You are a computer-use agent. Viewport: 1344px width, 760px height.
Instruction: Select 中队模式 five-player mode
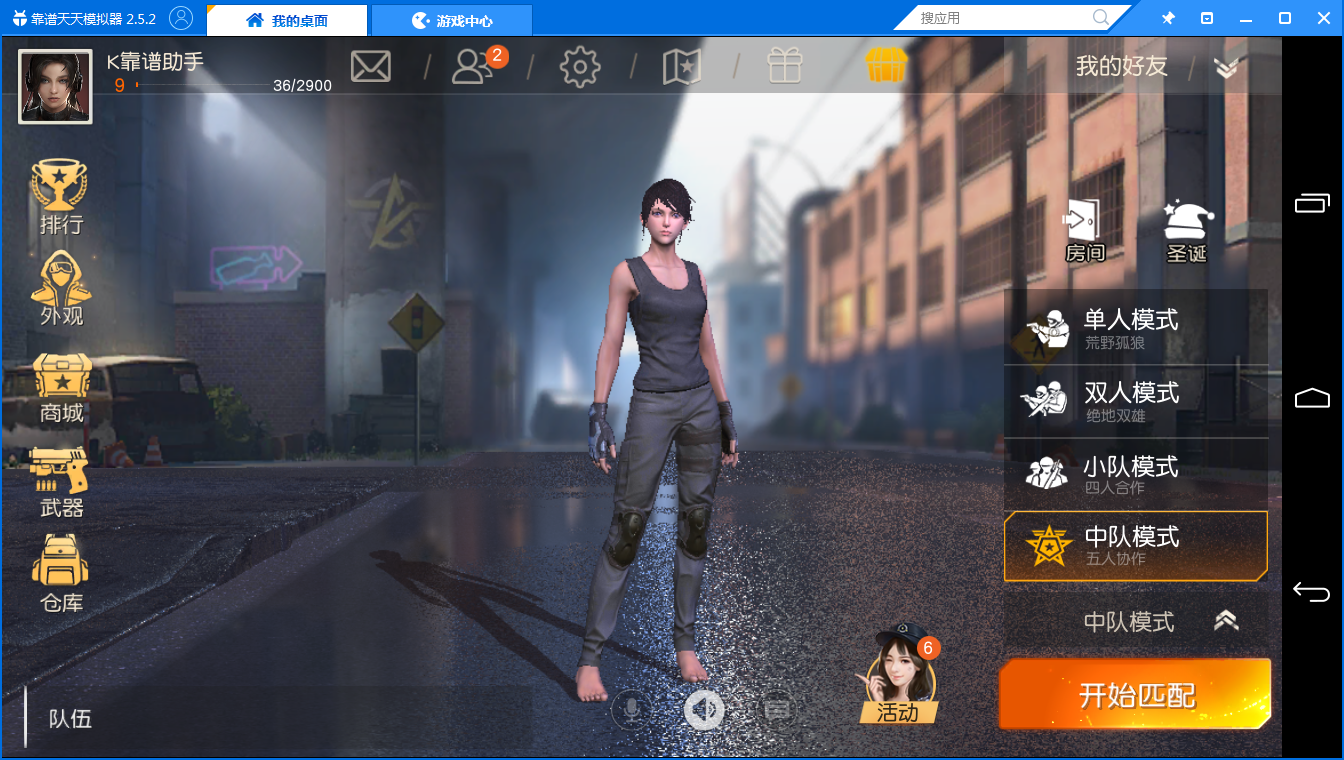point(1136,546)
